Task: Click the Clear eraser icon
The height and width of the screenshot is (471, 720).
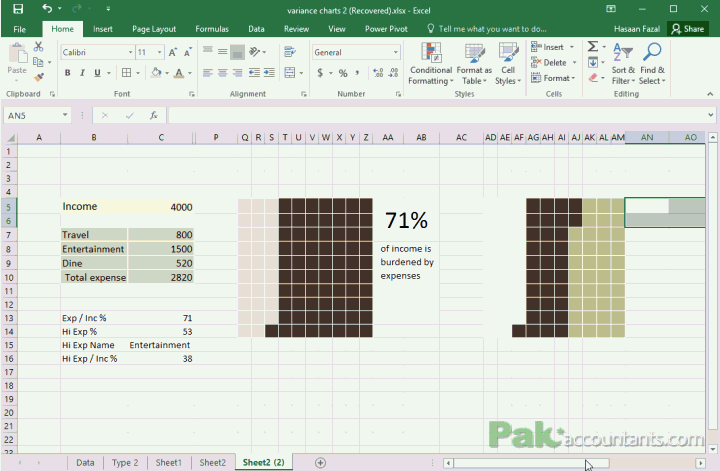Action: tap(593, 78)
